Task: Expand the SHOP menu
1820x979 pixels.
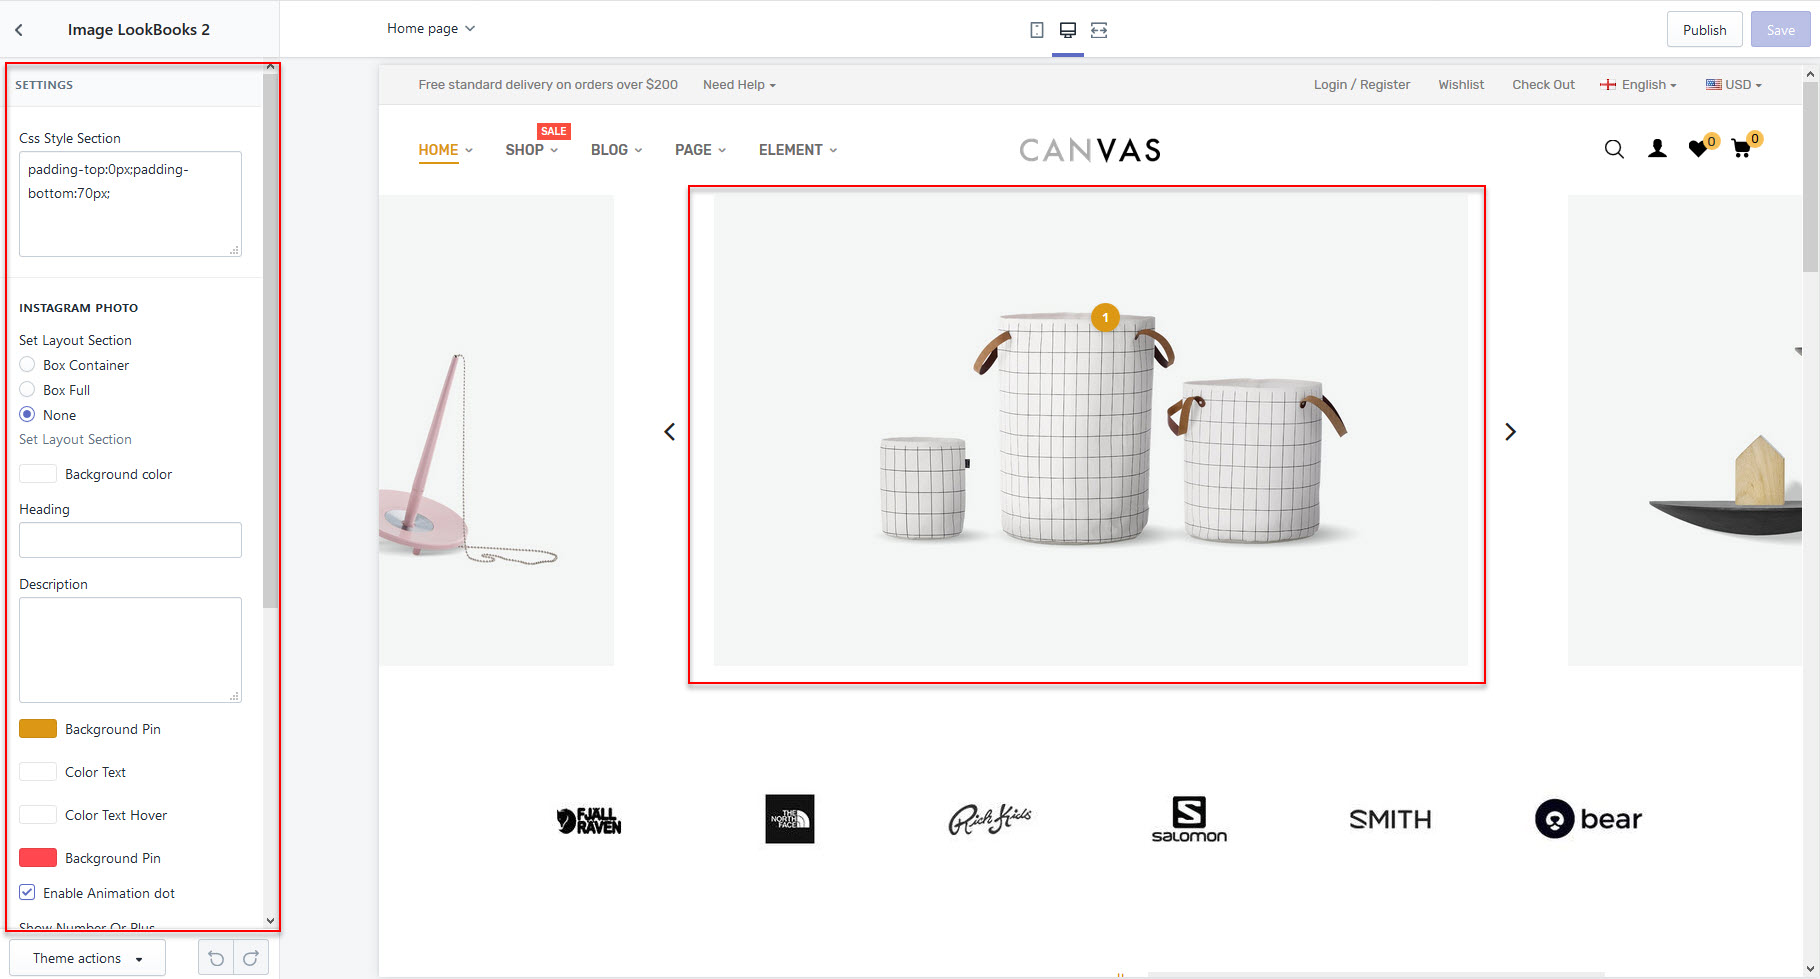Action: 532,150
